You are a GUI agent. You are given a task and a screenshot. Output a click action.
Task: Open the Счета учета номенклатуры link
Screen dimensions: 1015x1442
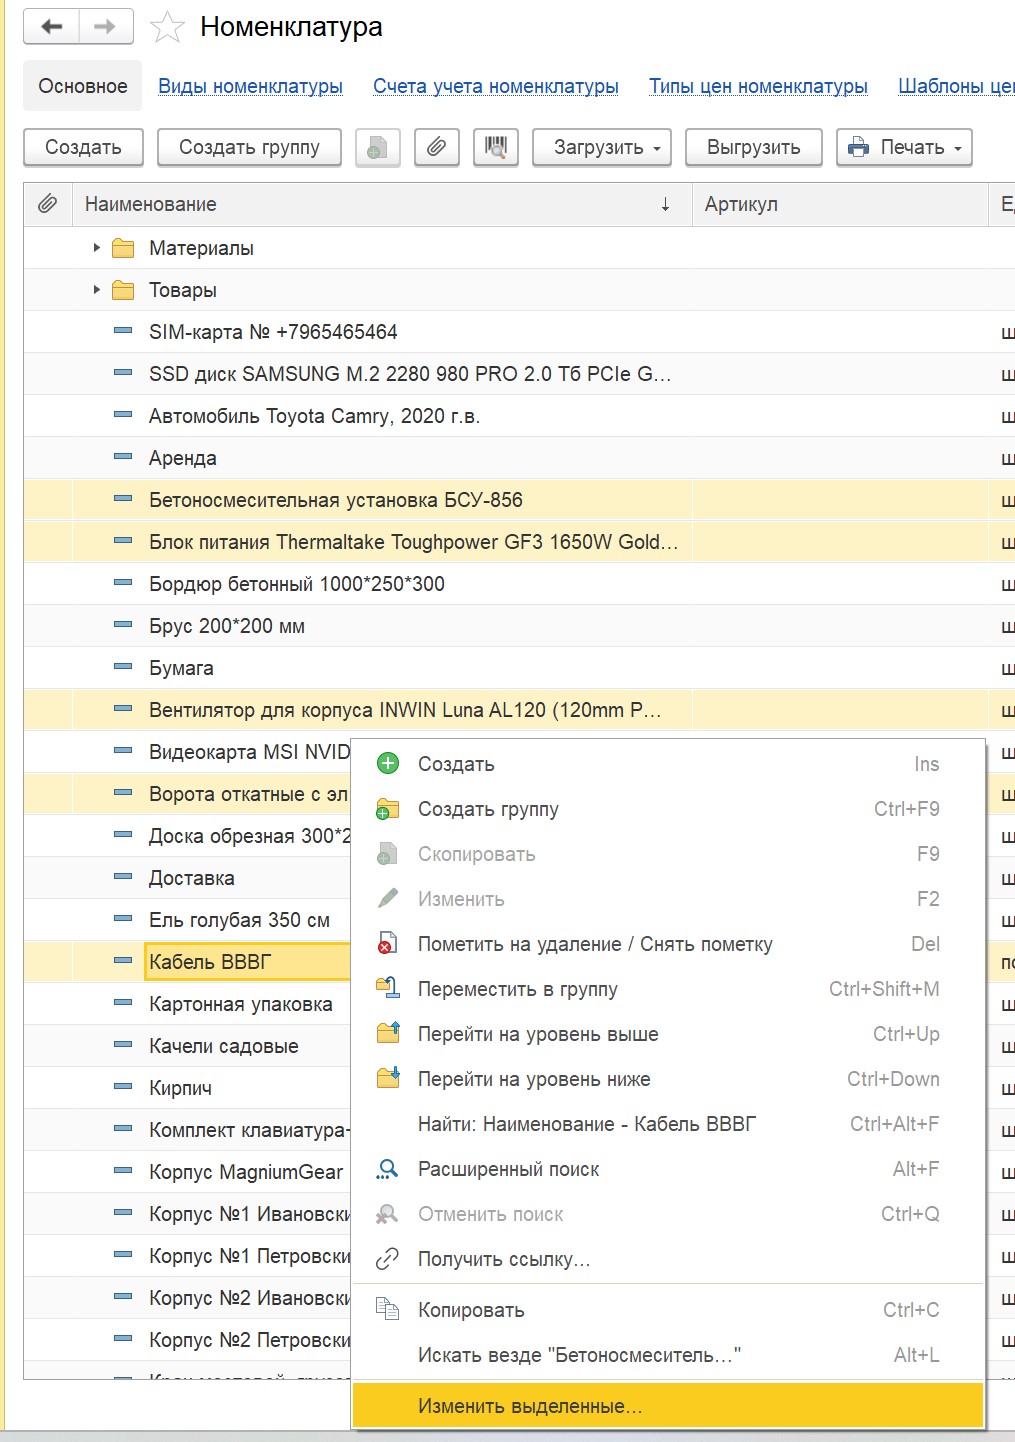pos(496,86)
